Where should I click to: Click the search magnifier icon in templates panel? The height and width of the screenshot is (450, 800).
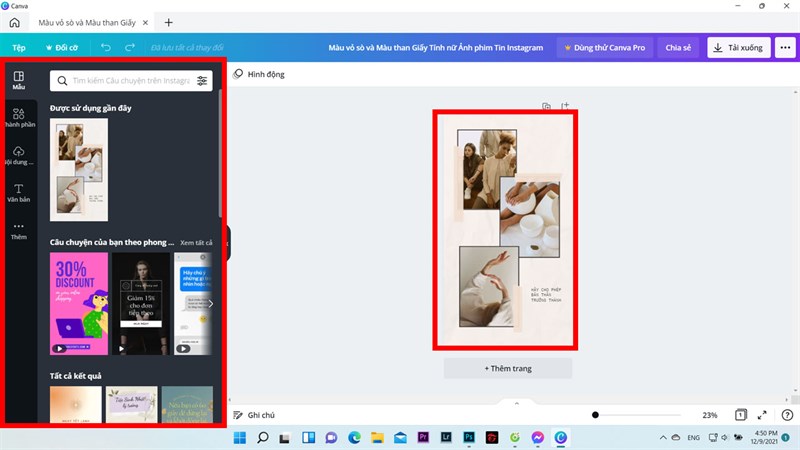click(62, 81)
